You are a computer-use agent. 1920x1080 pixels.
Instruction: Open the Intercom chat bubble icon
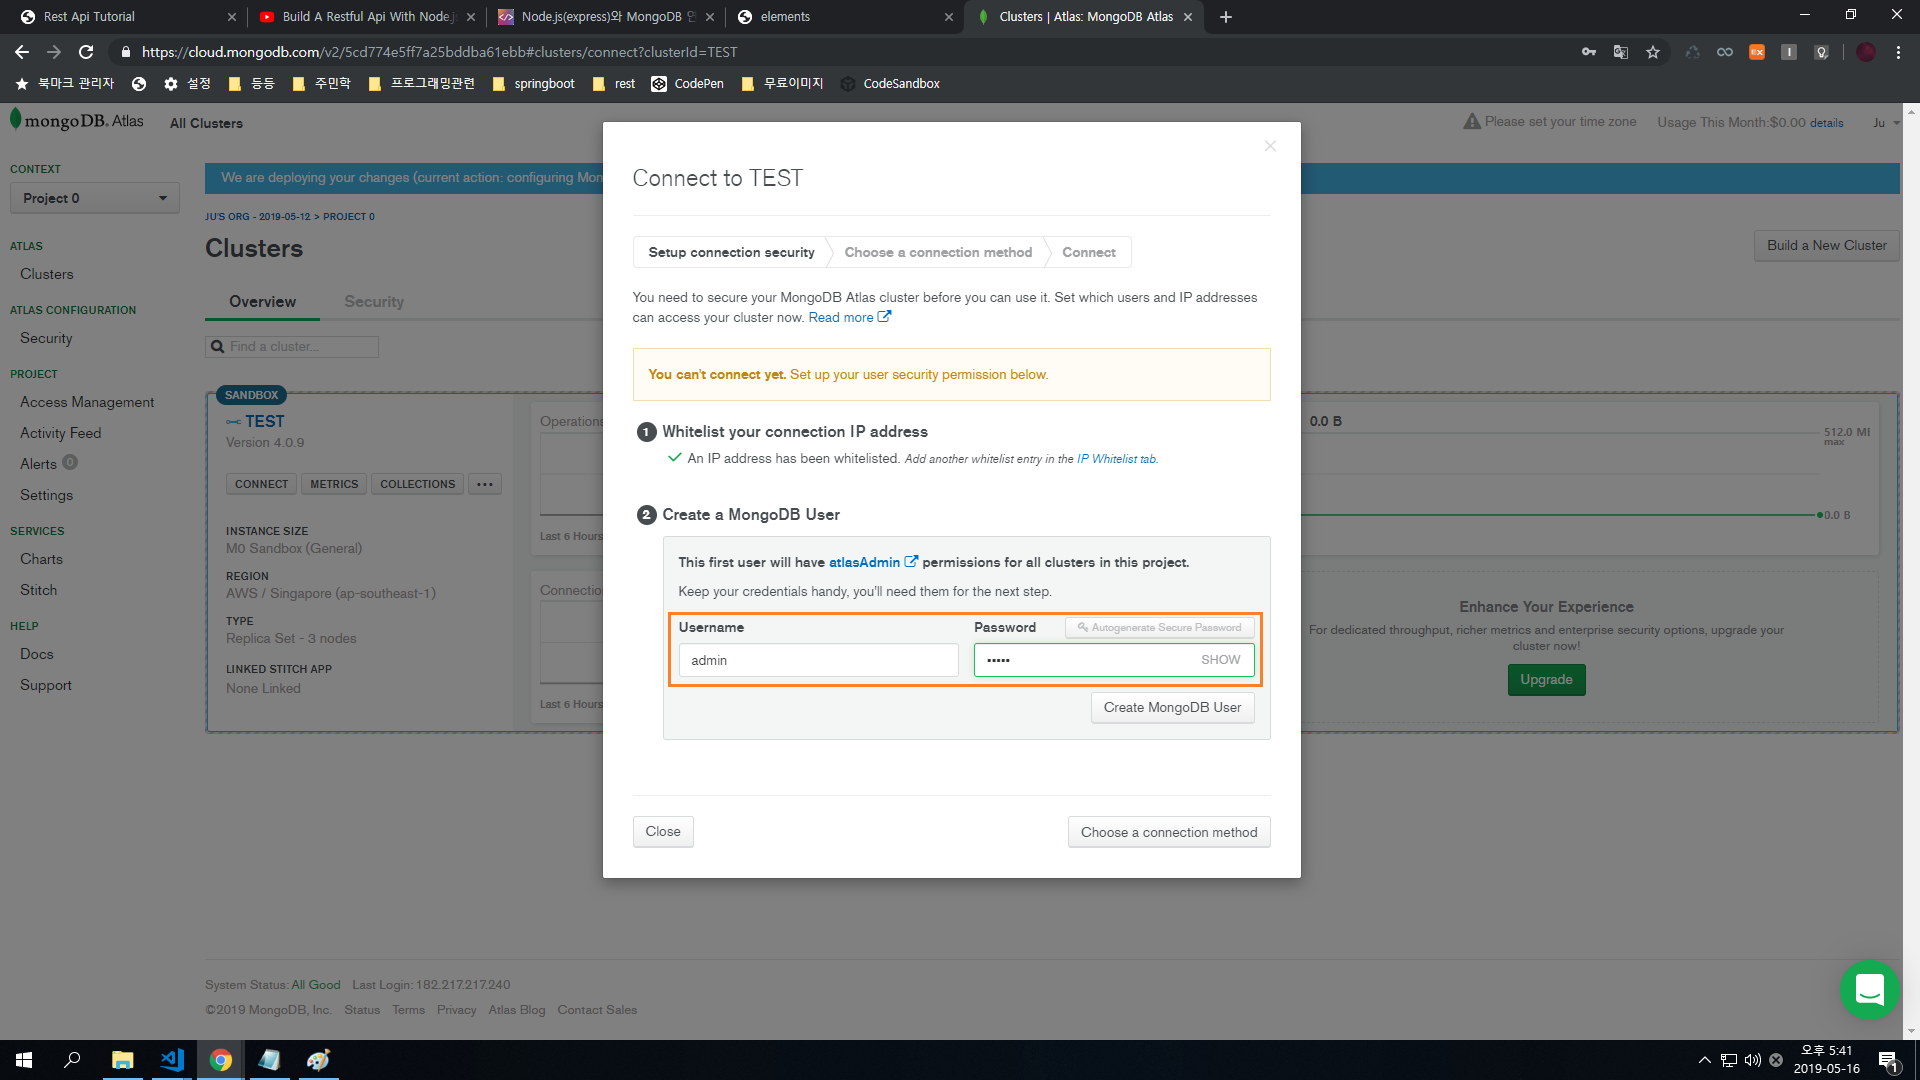1869,990
